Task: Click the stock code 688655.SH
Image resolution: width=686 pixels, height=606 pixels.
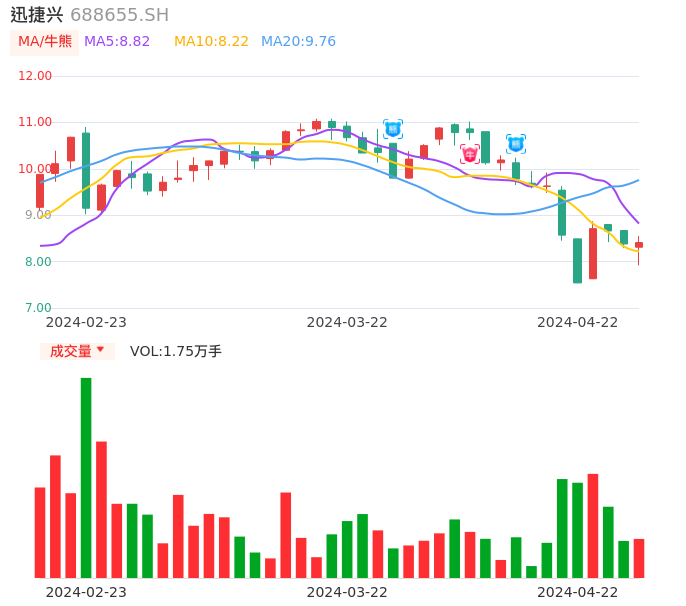Action: click(x=119, y=15)
